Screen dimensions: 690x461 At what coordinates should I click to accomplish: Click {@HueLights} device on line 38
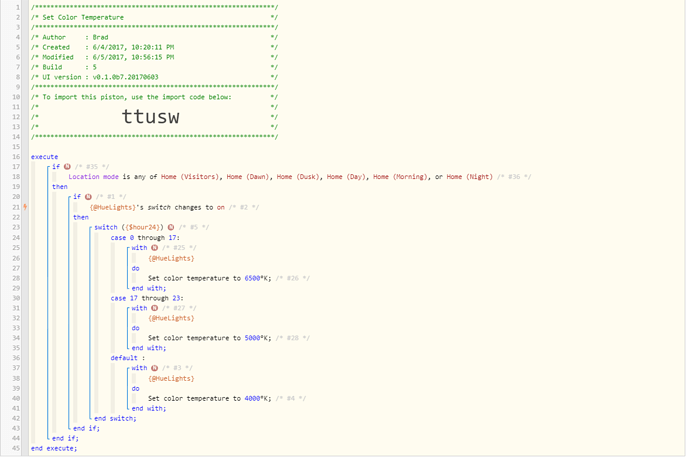pos(171,378)
